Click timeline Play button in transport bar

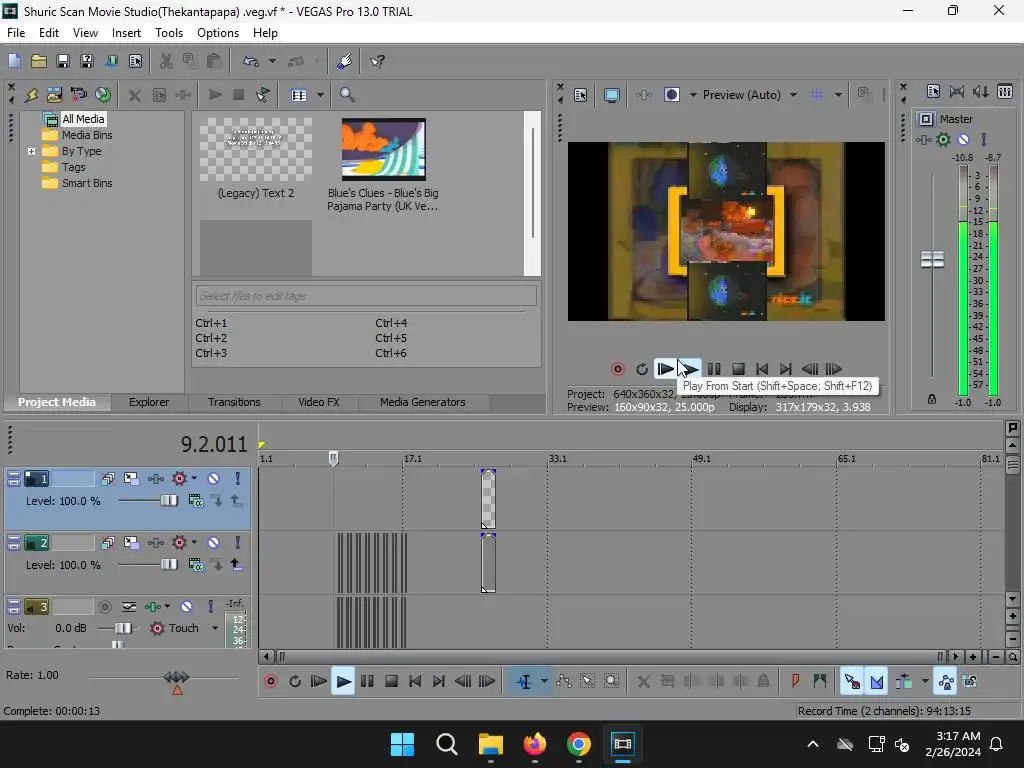point(343,681)
